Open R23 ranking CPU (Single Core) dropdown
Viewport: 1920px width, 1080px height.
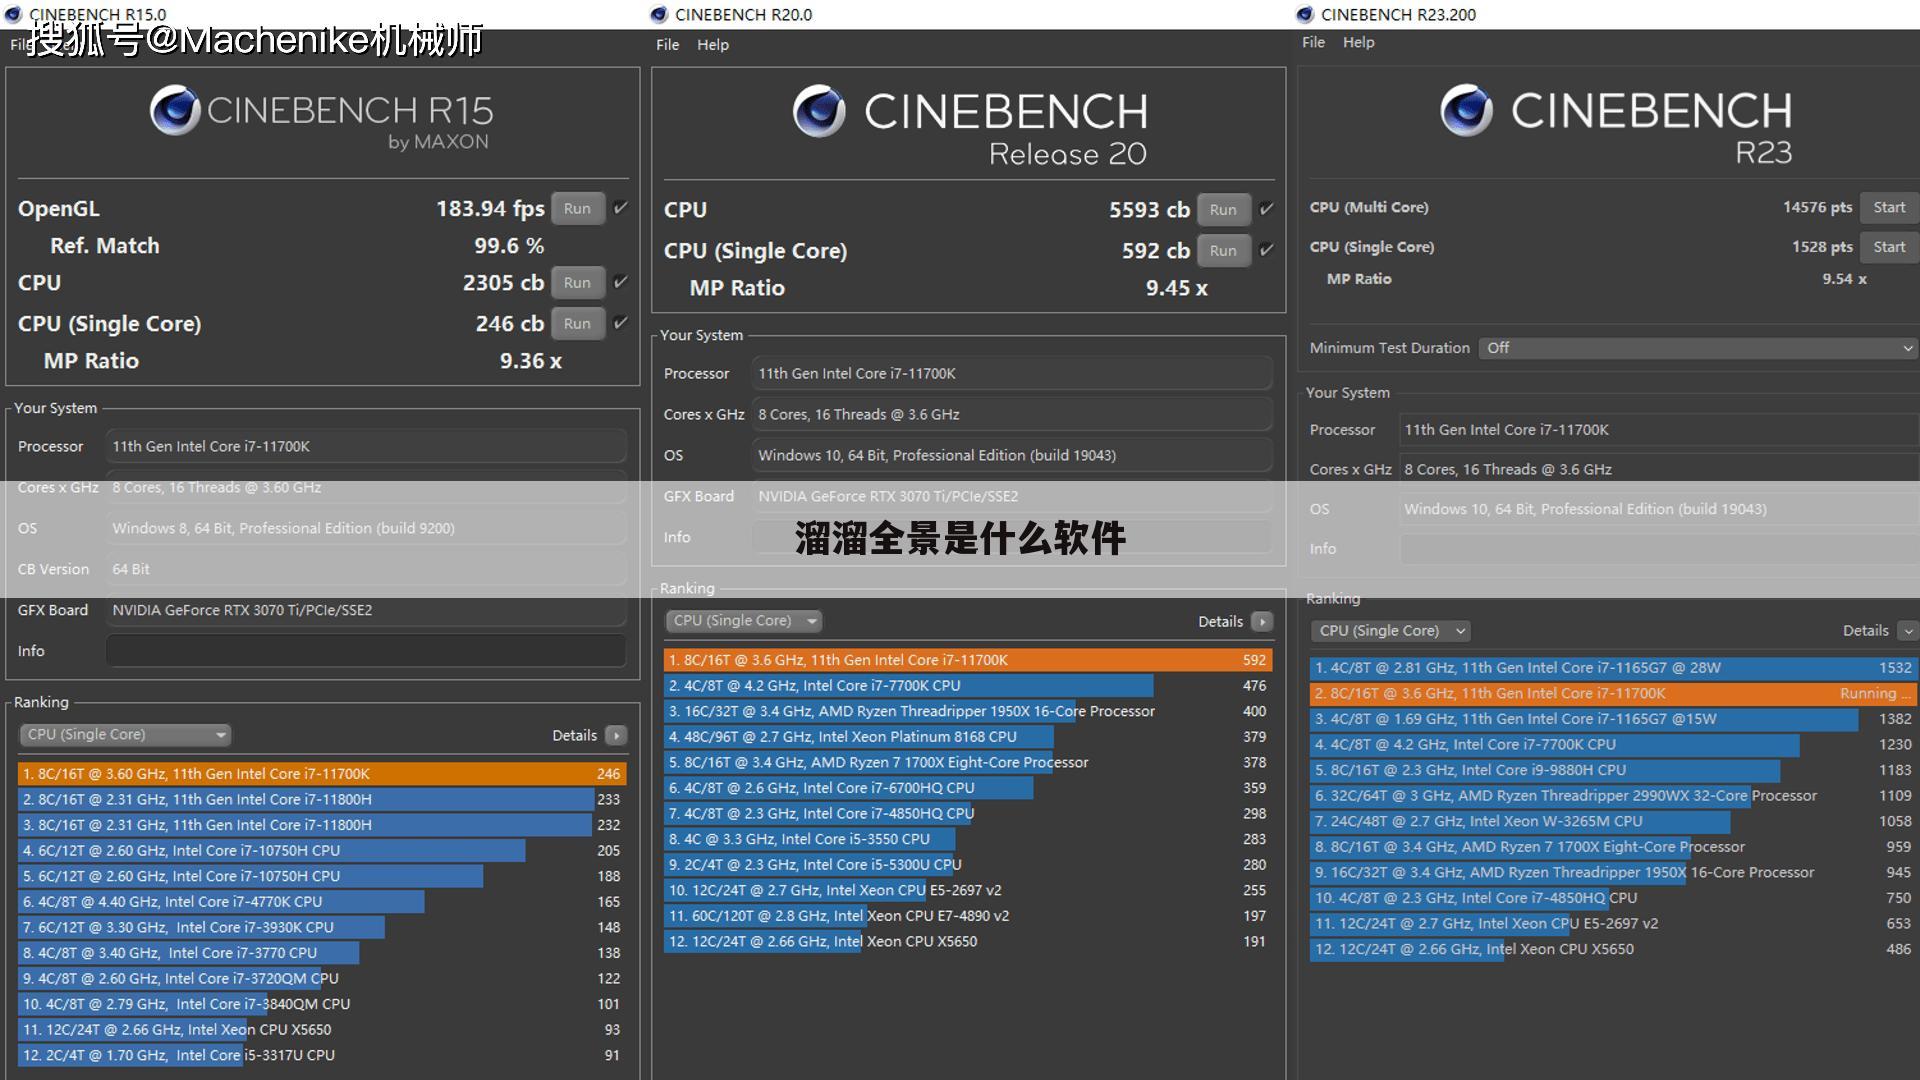pyautogui.click(x=1390, y=630)
